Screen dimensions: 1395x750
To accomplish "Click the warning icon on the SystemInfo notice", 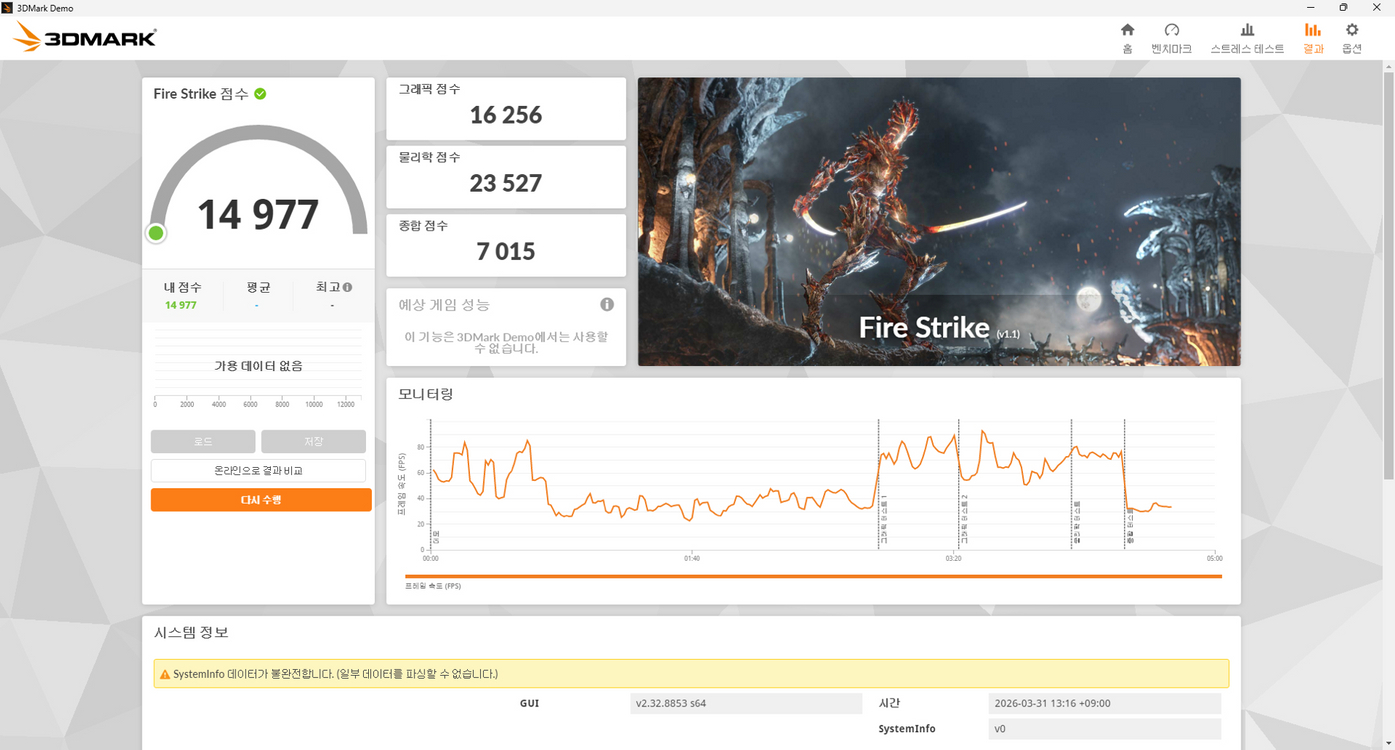I will [165, 673].
